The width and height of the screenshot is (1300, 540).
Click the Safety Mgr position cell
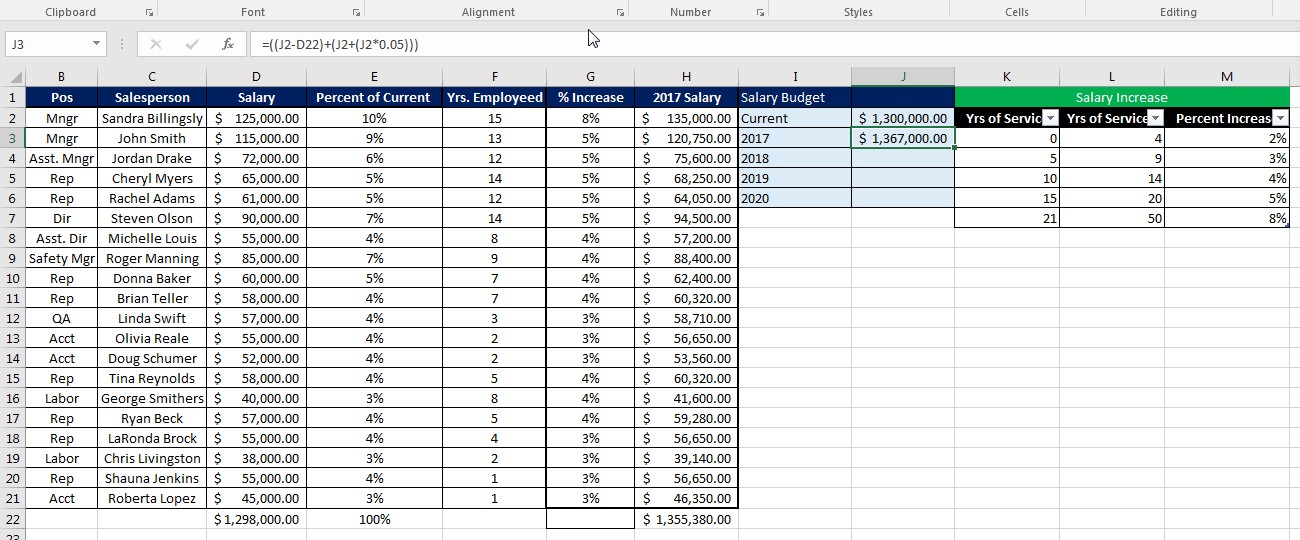click(x=61, y=258)
